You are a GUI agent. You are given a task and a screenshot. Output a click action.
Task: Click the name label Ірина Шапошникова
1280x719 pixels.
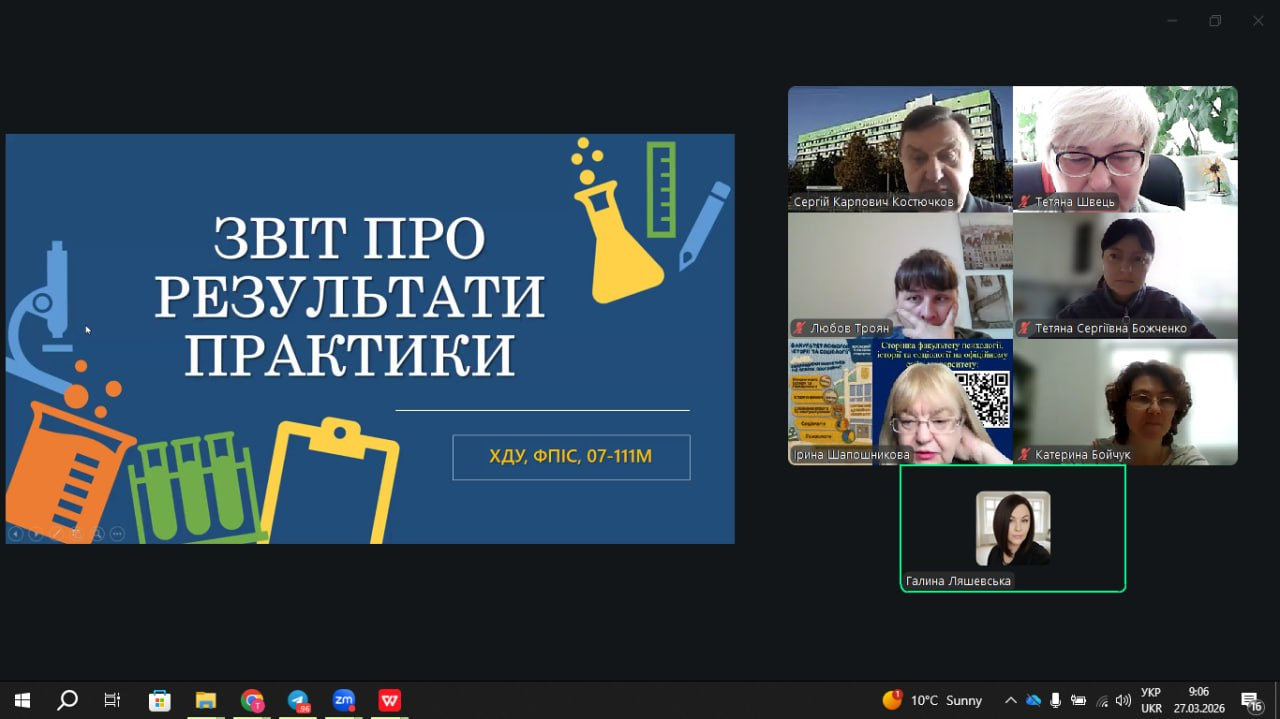pyautogui.click(x=851, y=455)
